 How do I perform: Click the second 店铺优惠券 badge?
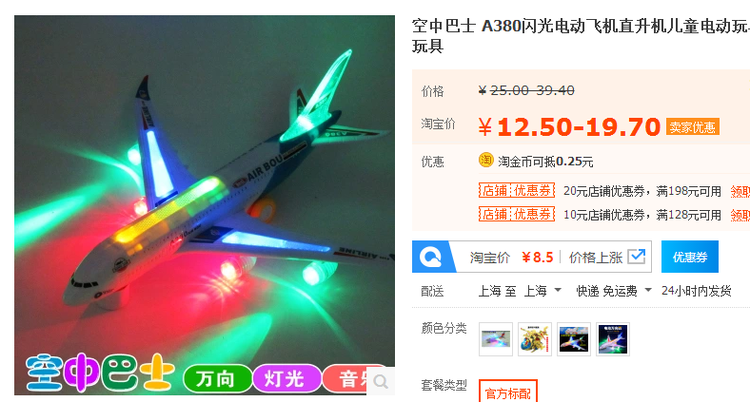(517, 214)
